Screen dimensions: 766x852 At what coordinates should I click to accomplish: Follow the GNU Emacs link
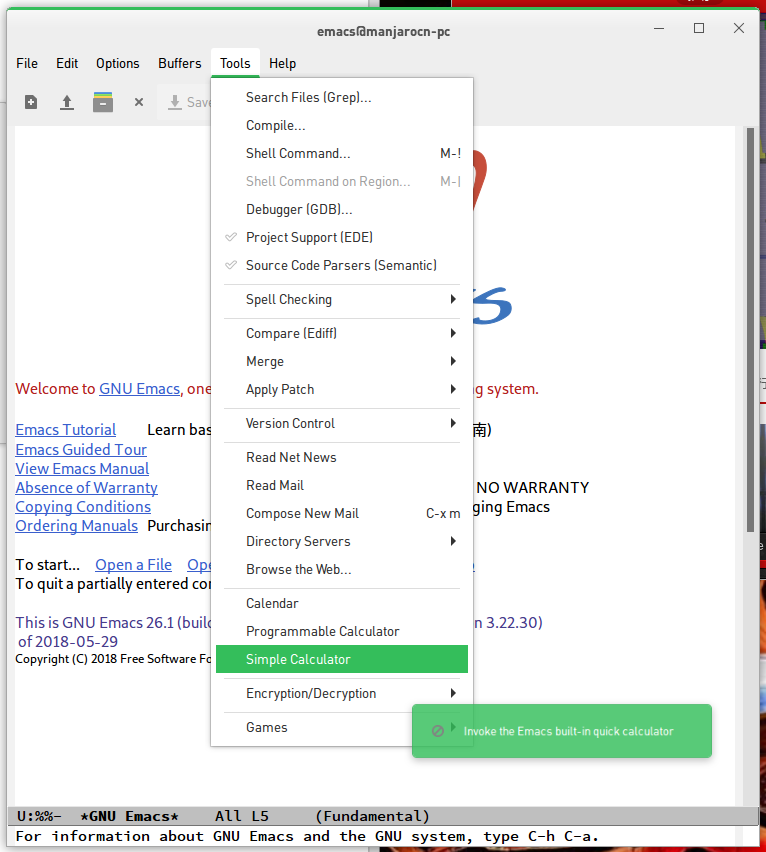(139, 389)
